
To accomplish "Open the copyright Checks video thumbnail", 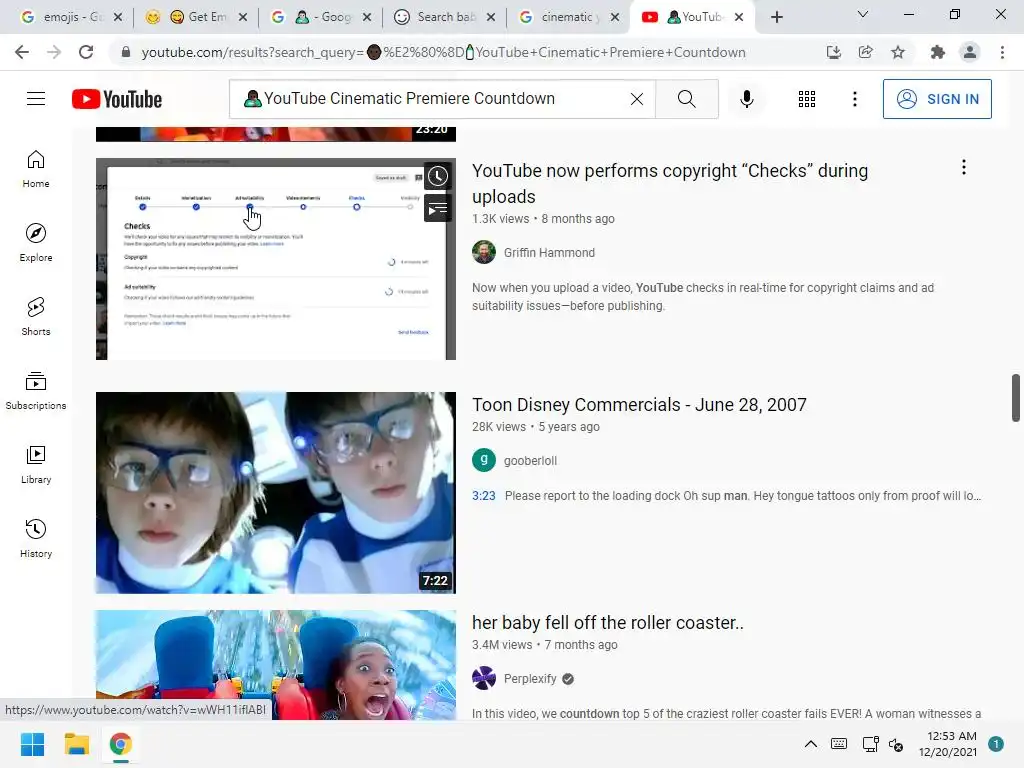I will 276,259.
